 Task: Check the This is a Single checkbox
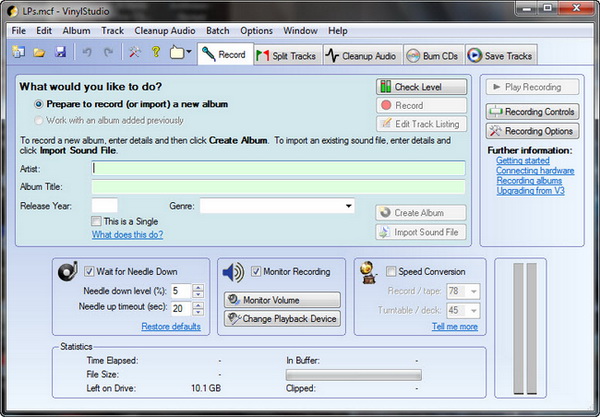click(96, 221)
